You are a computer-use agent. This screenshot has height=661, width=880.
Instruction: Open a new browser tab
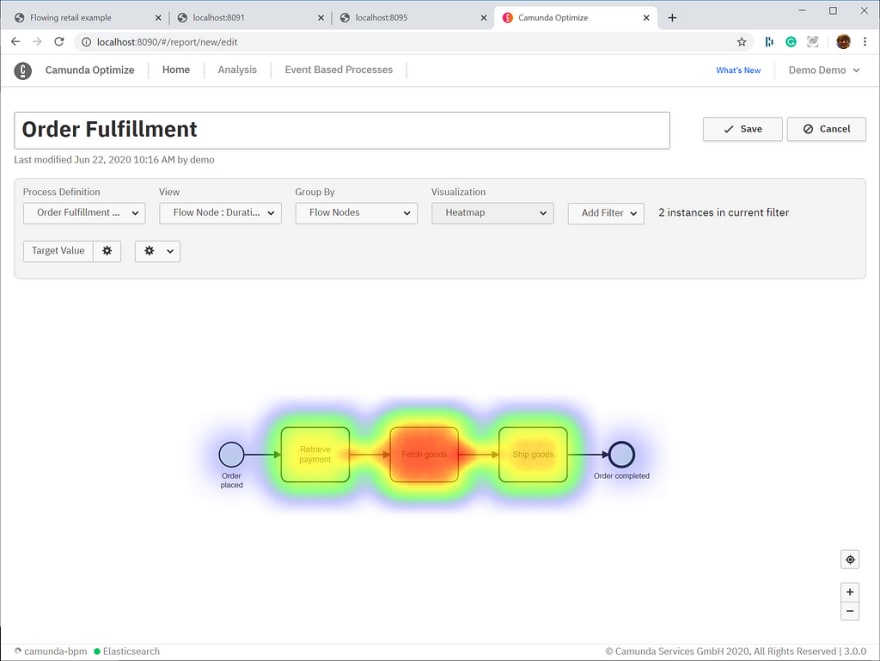coord(672,17)
